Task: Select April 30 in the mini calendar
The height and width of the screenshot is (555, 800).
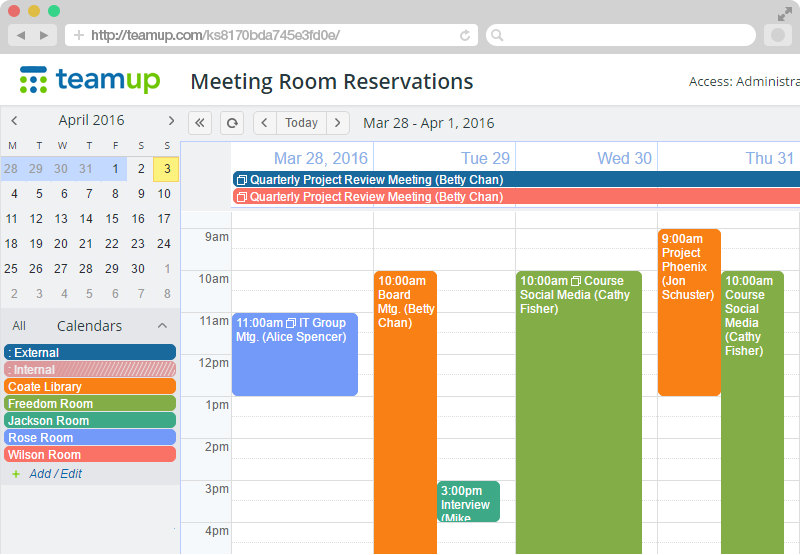Action: click(x=138, y=269)
